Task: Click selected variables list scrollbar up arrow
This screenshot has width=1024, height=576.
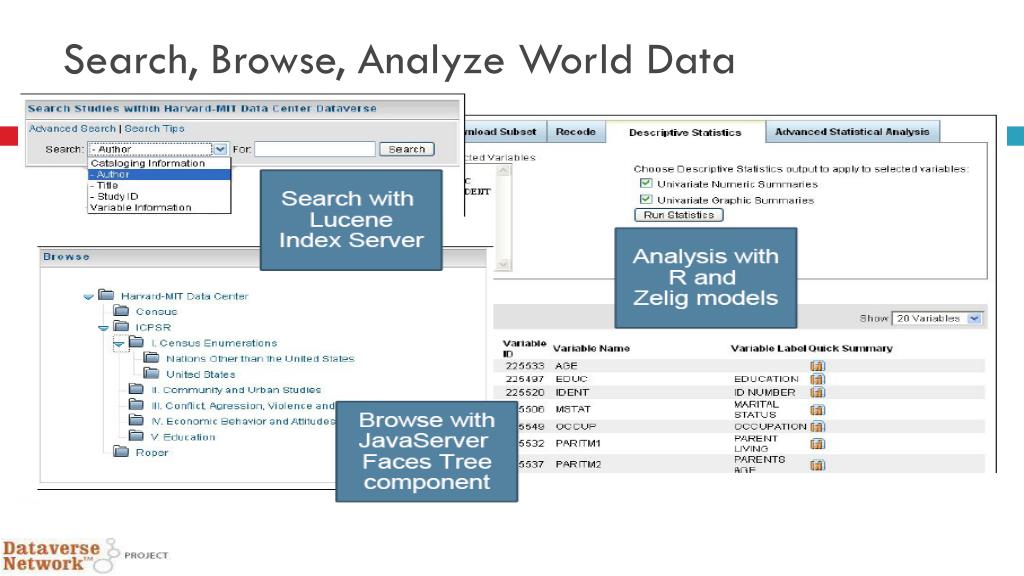Action: 504,171
